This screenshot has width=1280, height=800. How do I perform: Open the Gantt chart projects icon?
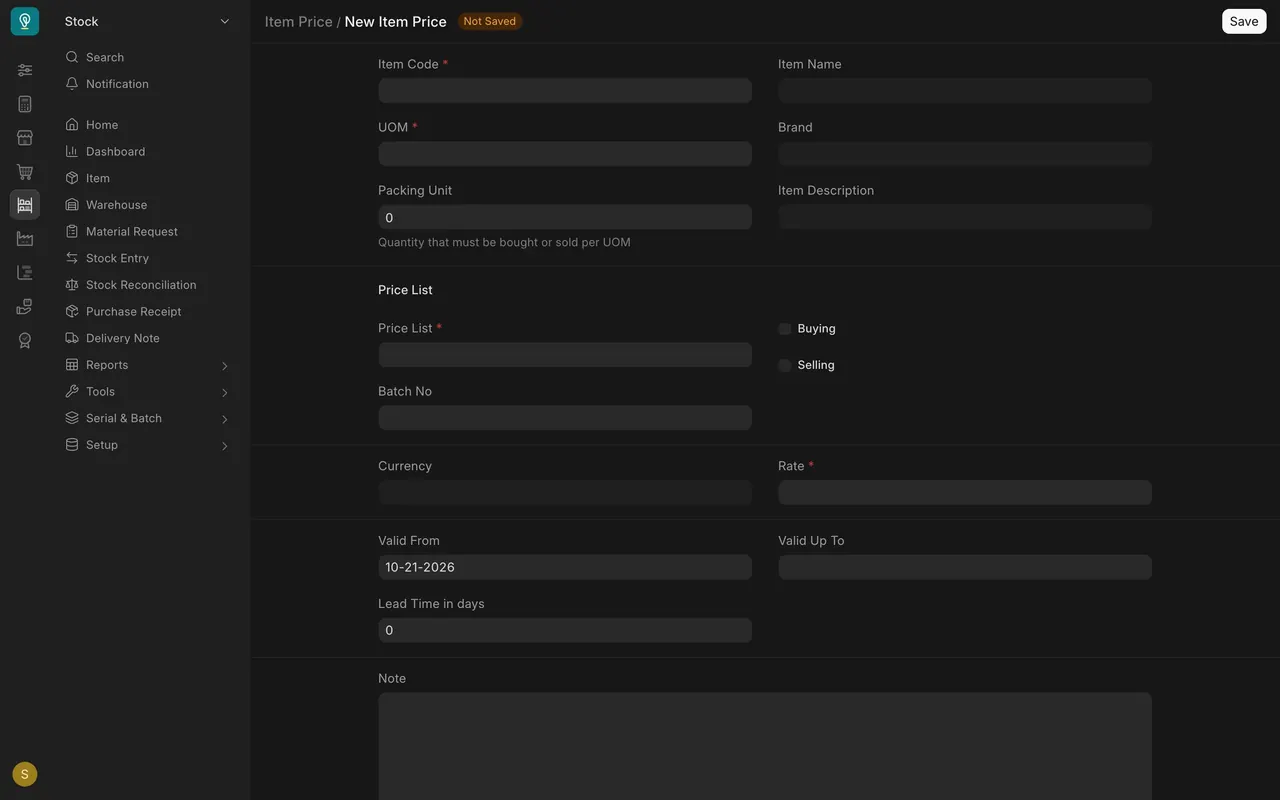click(25, 272)
